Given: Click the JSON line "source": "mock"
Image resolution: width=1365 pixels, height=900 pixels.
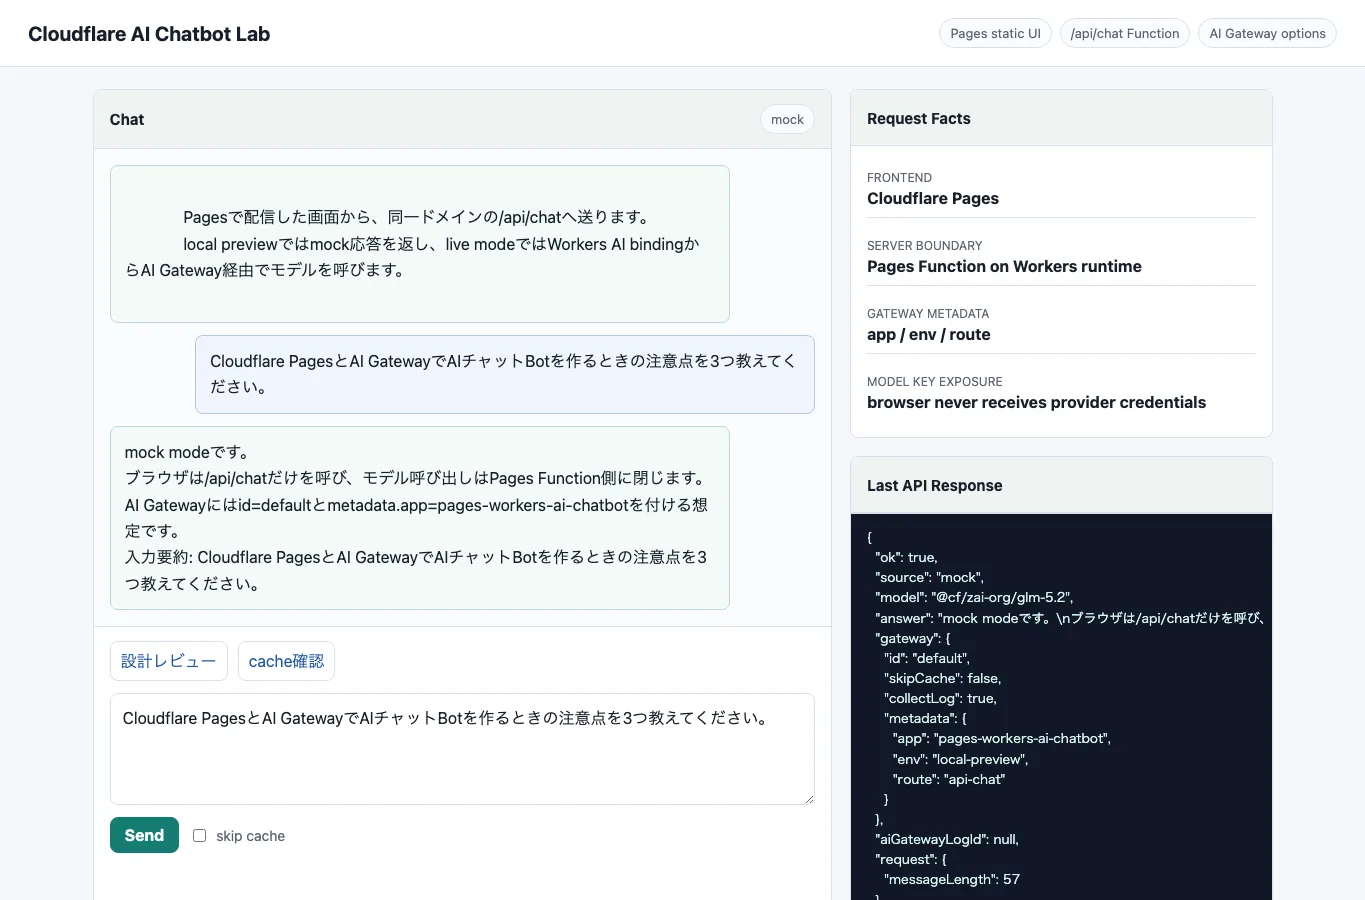Looking at the screenshot, I should [x=930, y=577].
